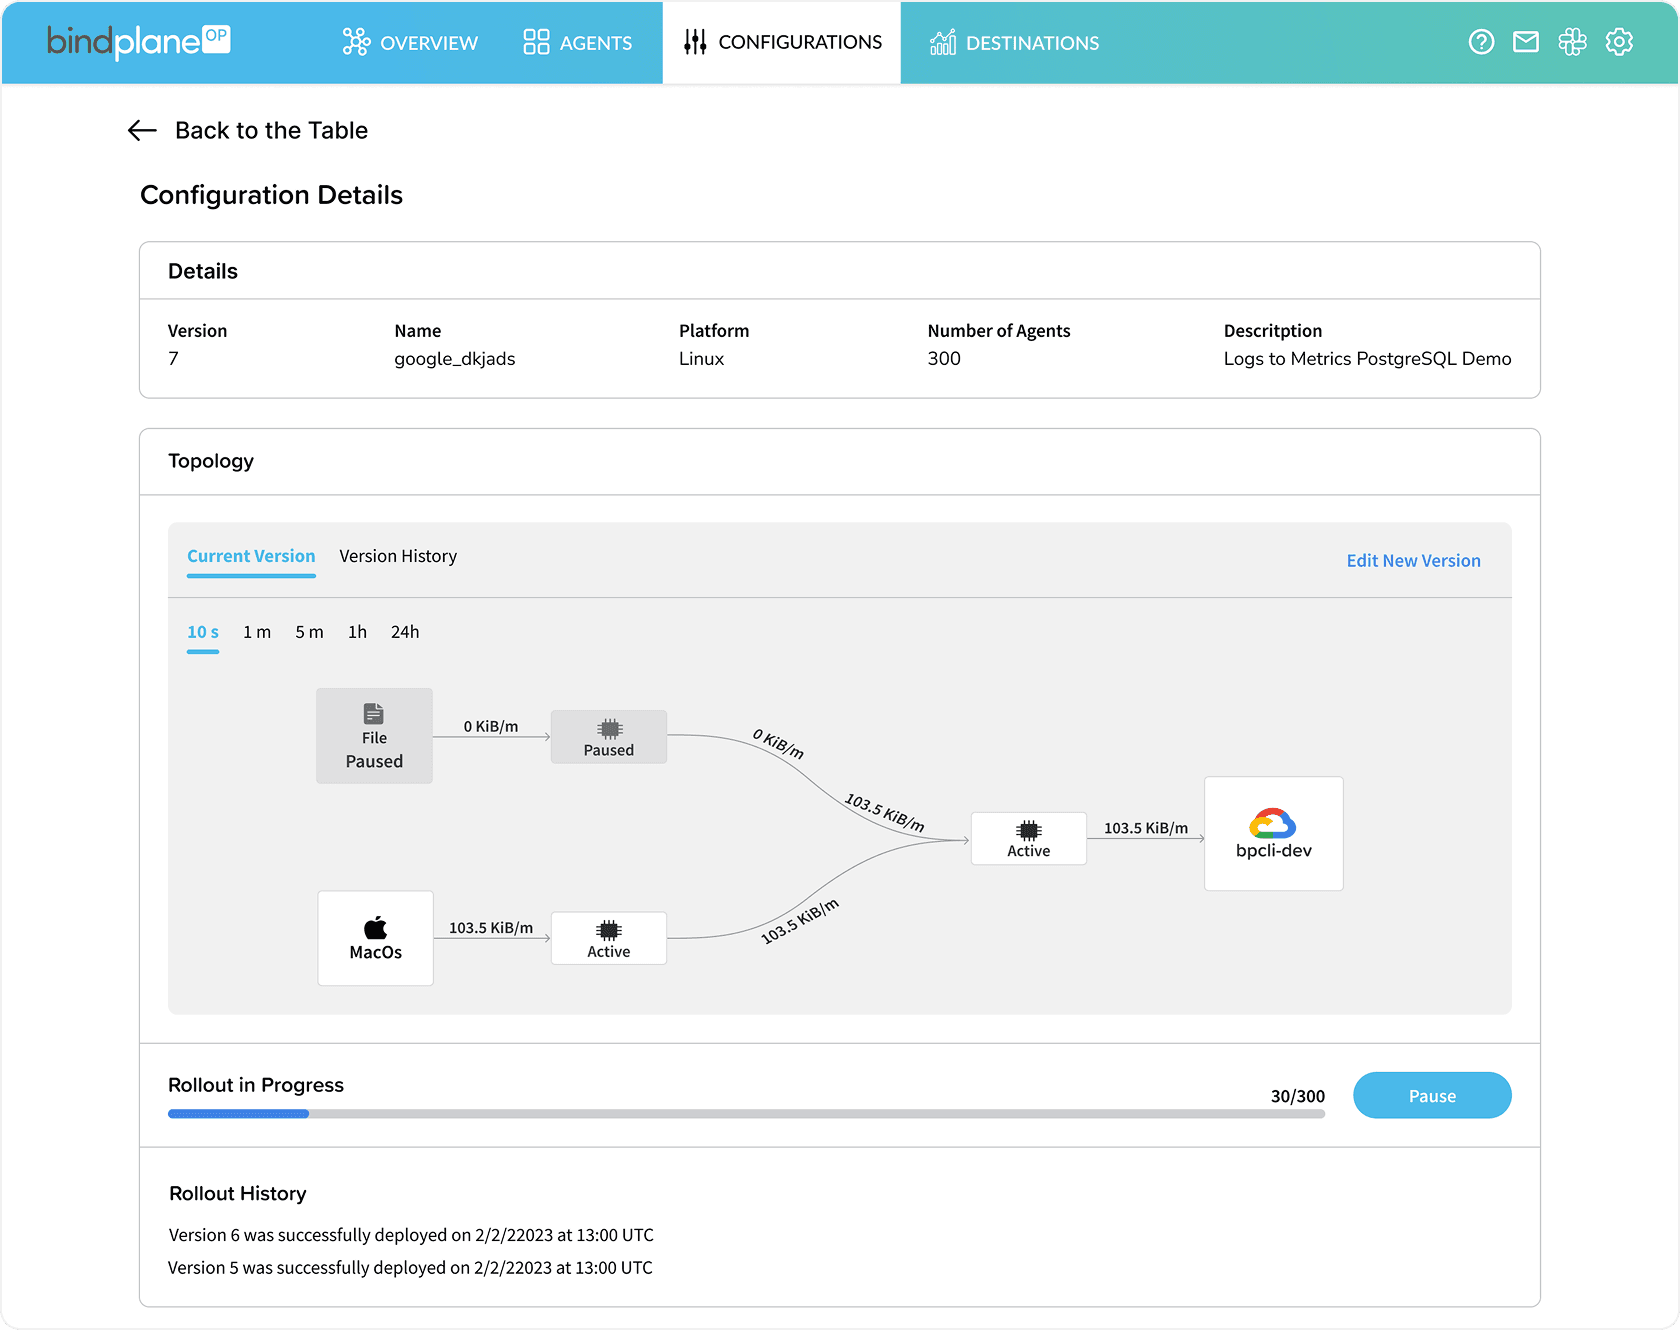
Task: Open settings gear icon
Action: tap(1619, 42)
